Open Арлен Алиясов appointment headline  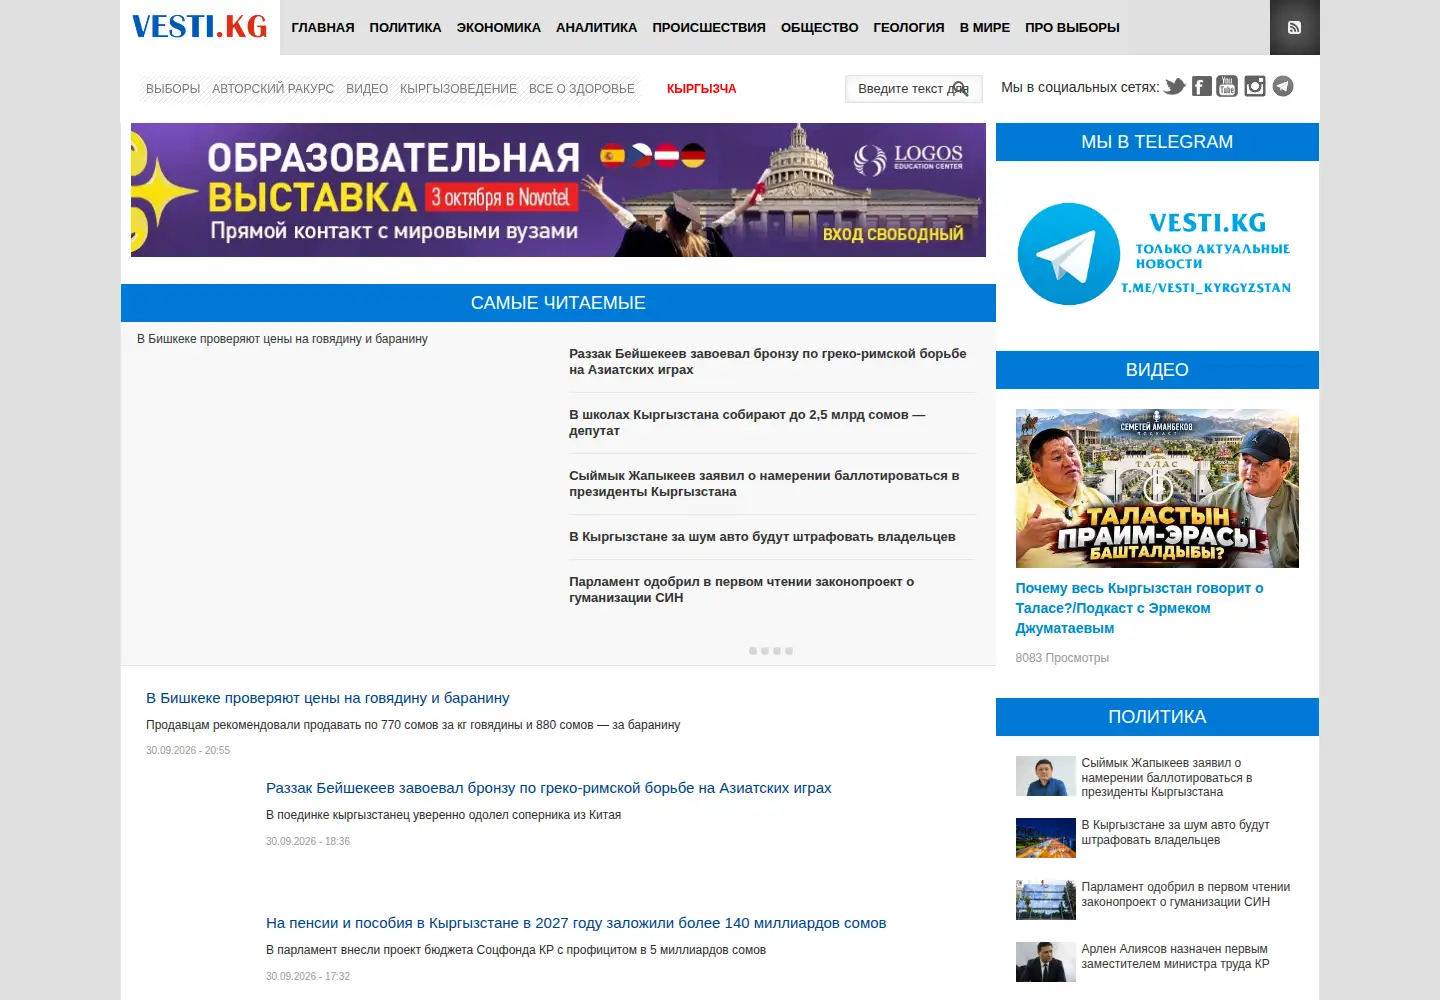click(x=1175, y=956)
